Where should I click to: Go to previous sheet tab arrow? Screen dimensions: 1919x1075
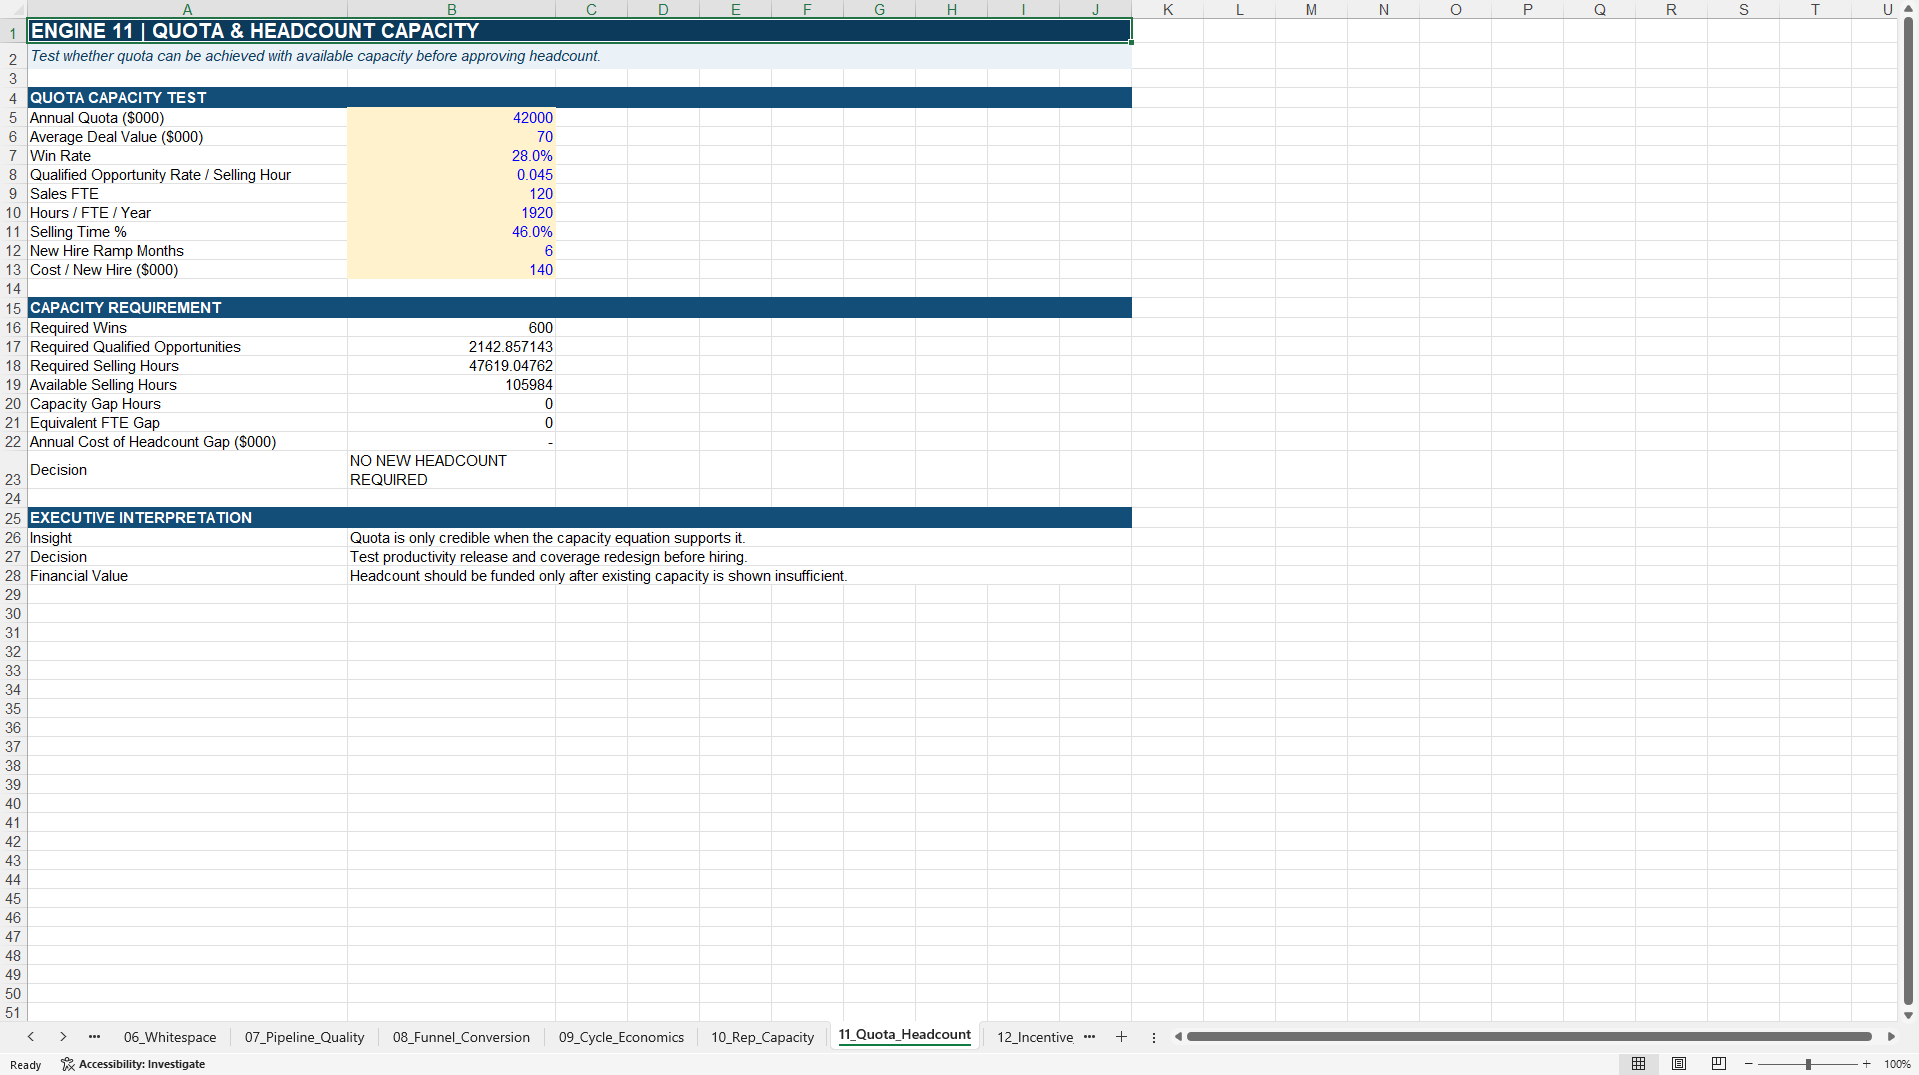point(31,1037)
